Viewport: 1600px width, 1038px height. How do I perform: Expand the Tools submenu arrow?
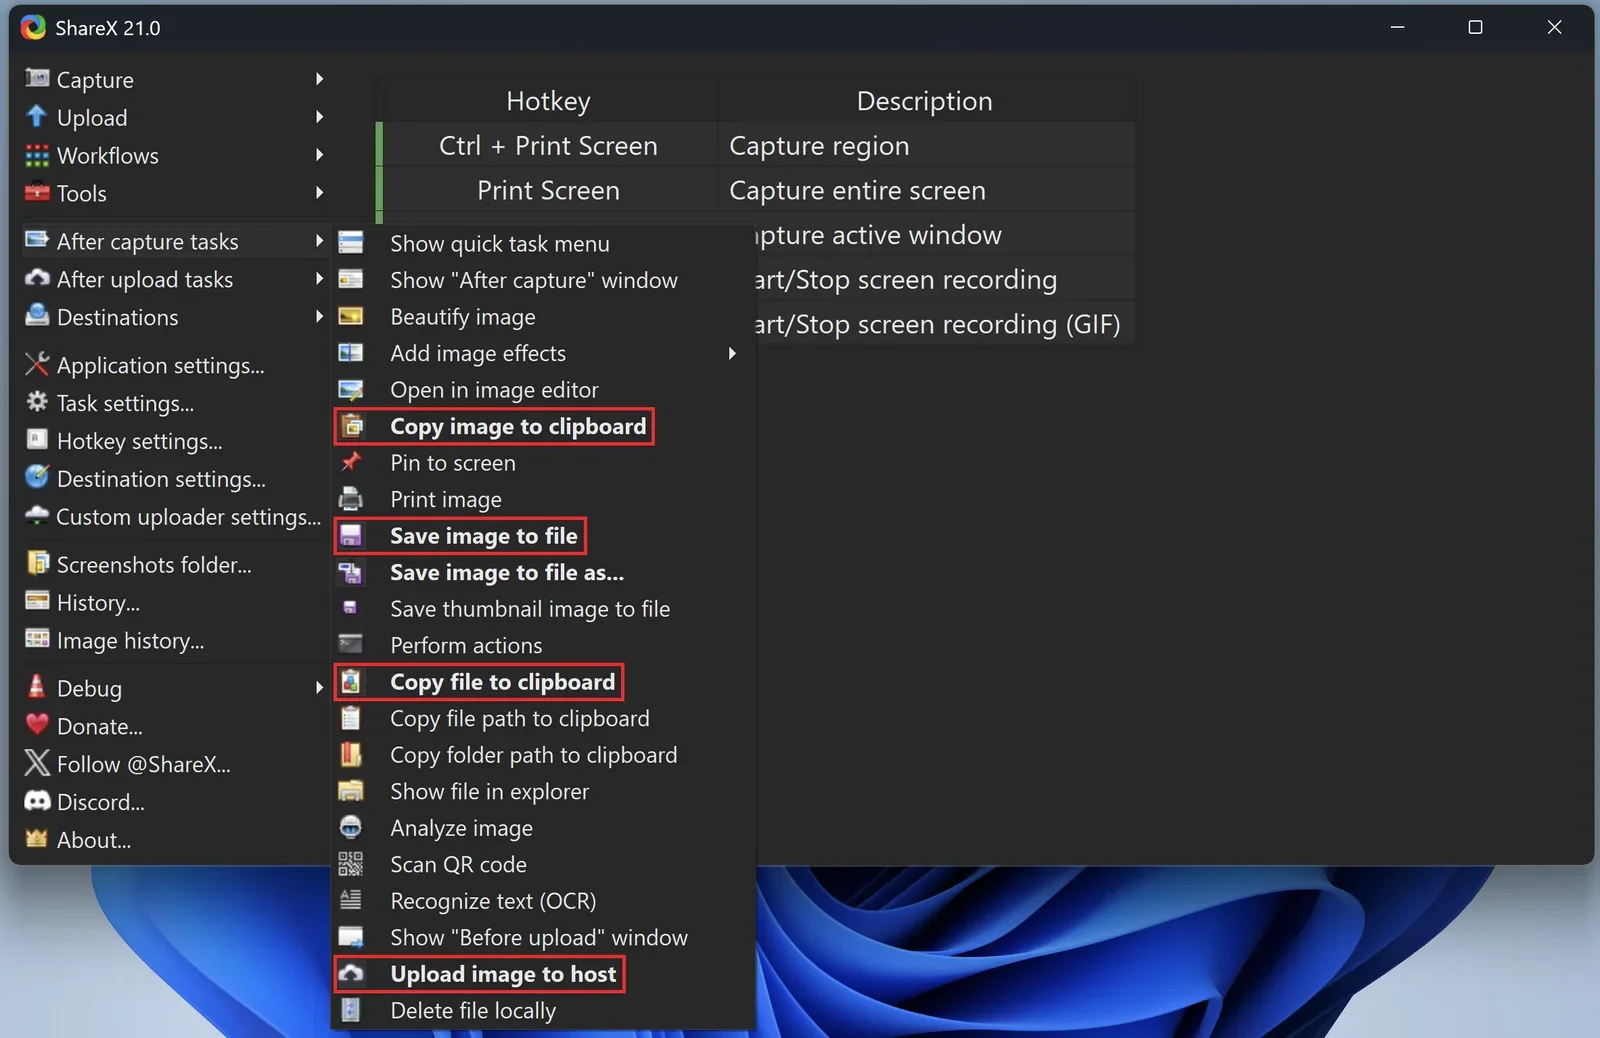tap(319, 192)
